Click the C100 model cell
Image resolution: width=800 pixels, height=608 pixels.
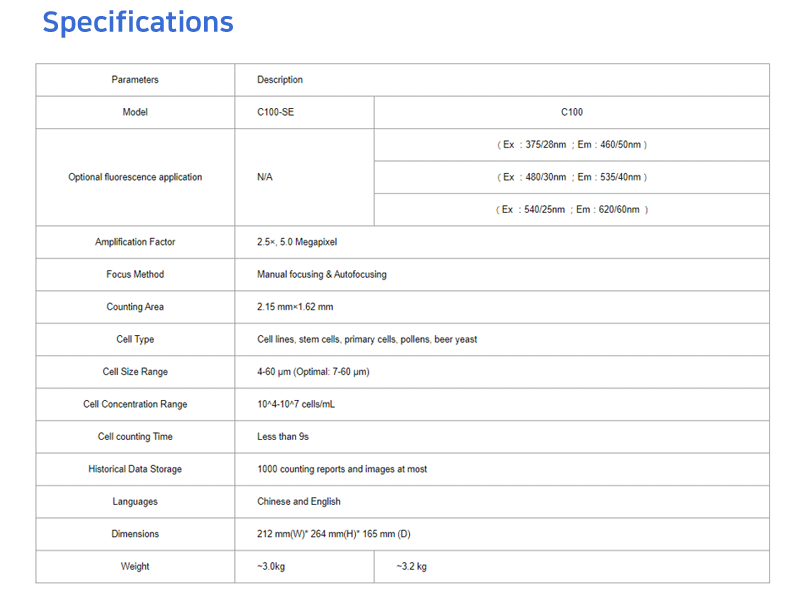(x=572, y=112)
